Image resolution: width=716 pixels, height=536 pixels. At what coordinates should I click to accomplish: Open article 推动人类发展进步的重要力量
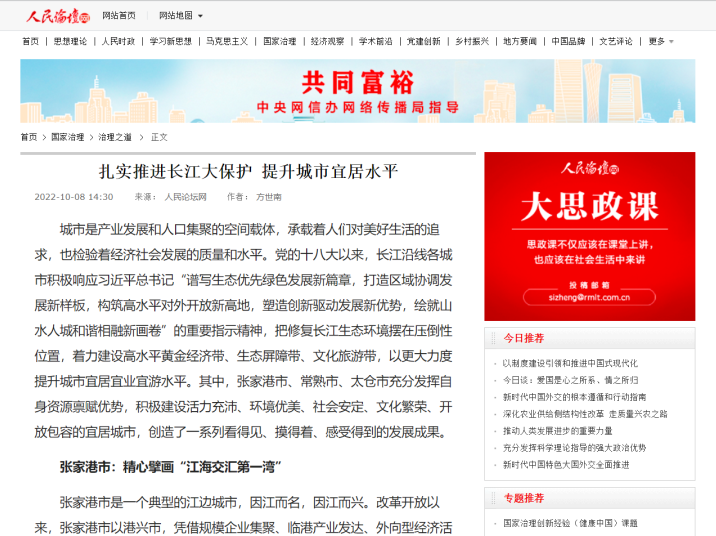tap(557, 431)
